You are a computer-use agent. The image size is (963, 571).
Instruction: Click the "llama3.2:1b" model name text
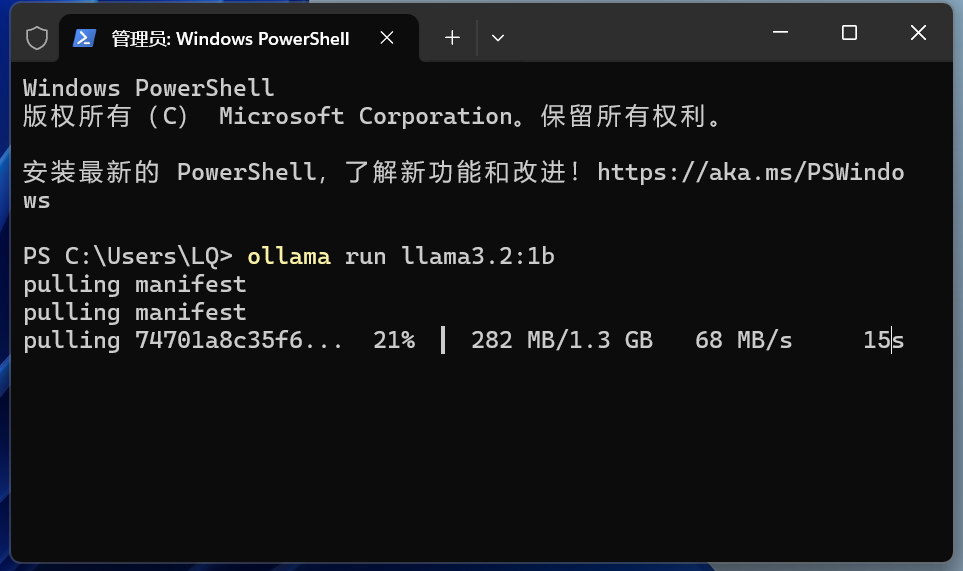tap(478, 256)
